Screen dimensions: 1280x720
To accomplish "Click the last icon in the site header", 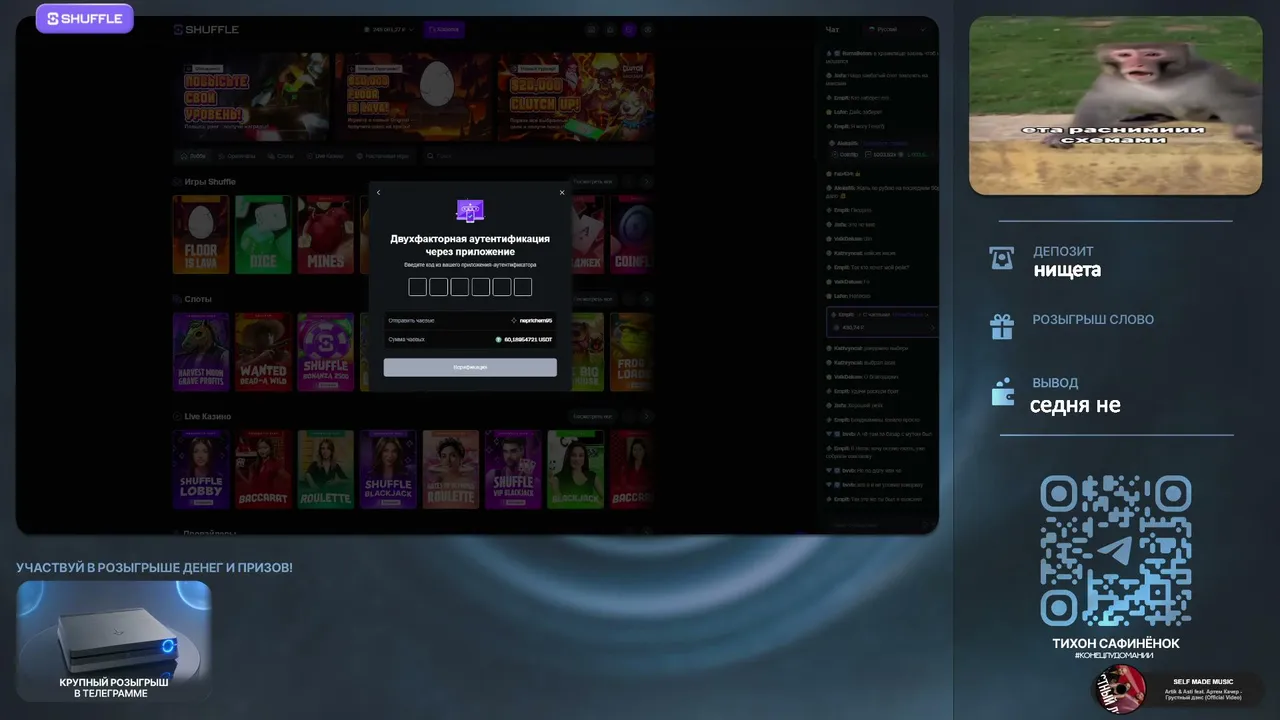I will [647, 30].
